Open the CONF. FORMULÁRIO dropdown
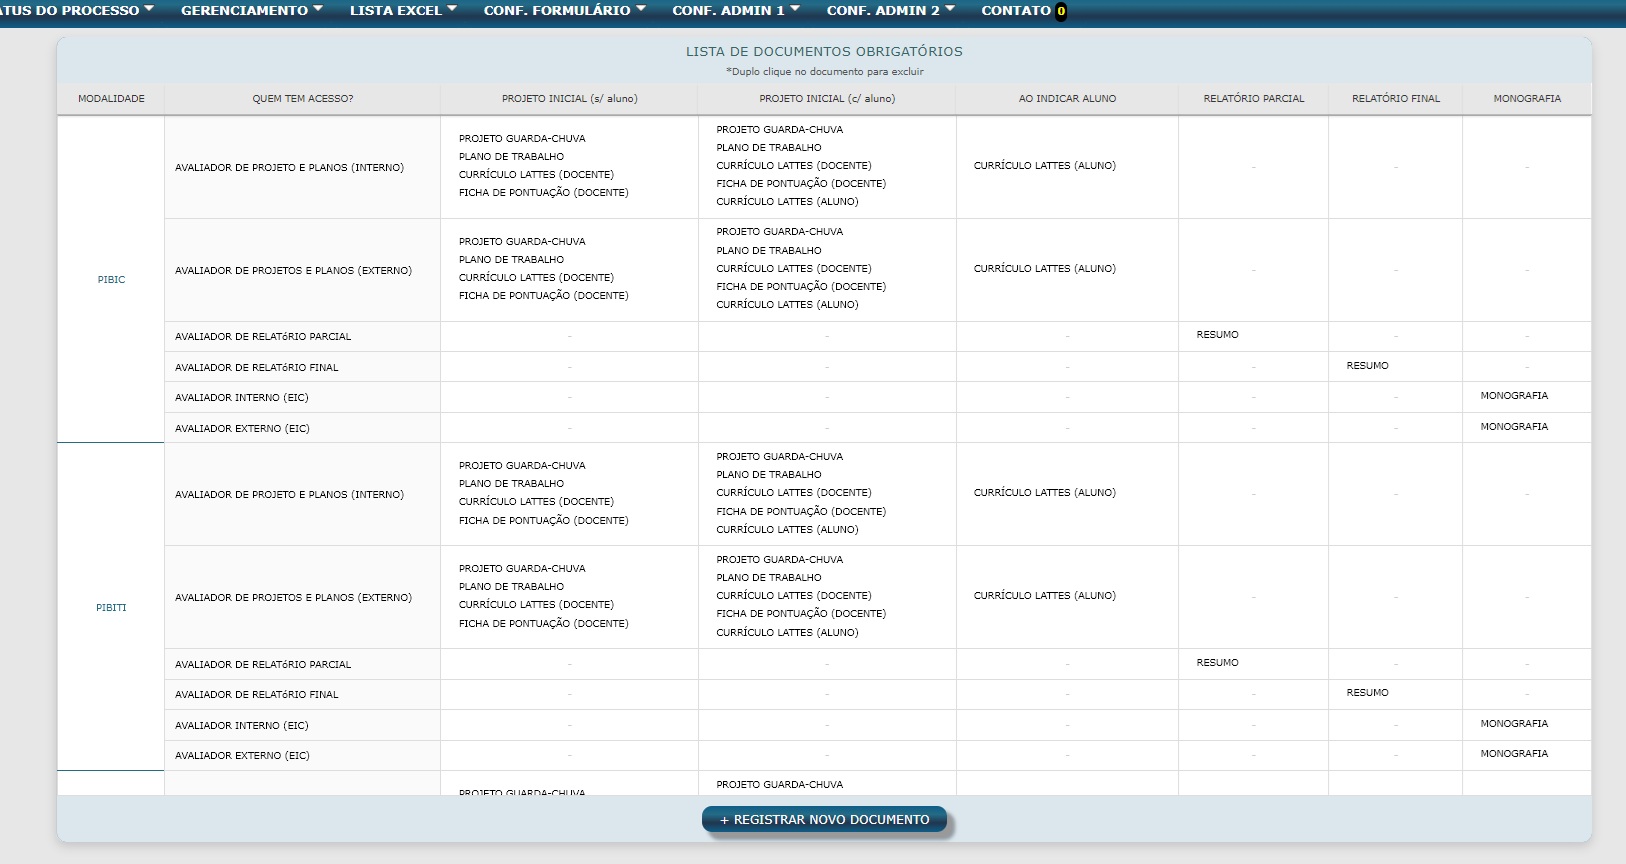This screenshot has height=864, width=1626. click(x=564, y=11)
